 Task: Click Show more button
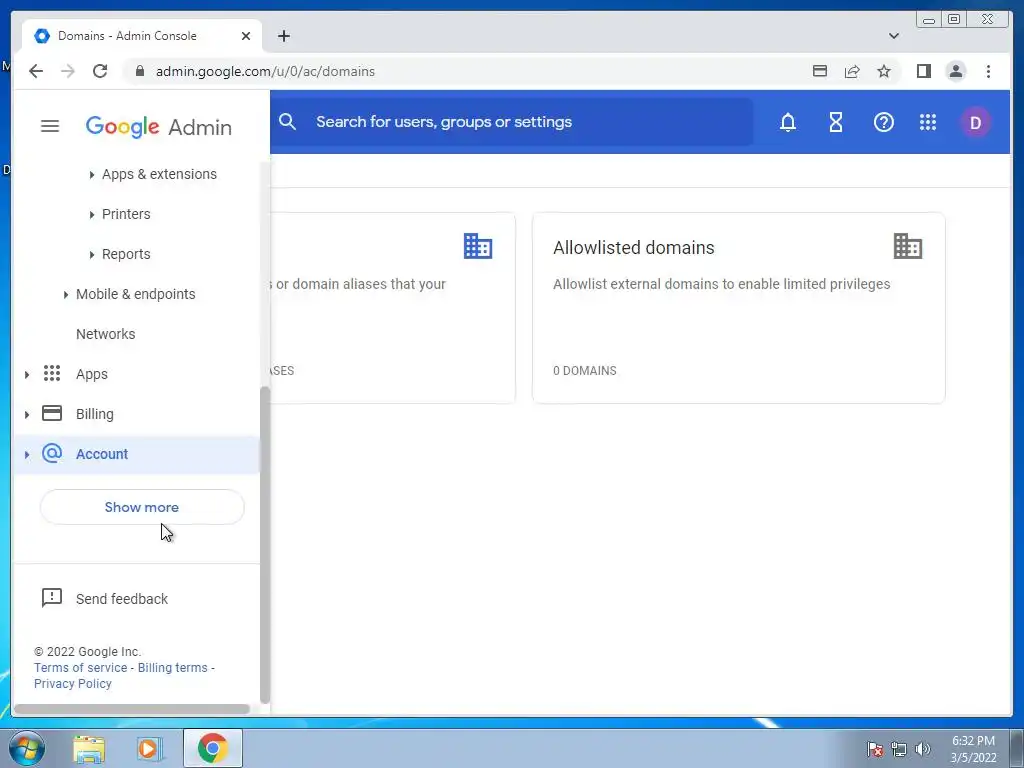[142, 507]
